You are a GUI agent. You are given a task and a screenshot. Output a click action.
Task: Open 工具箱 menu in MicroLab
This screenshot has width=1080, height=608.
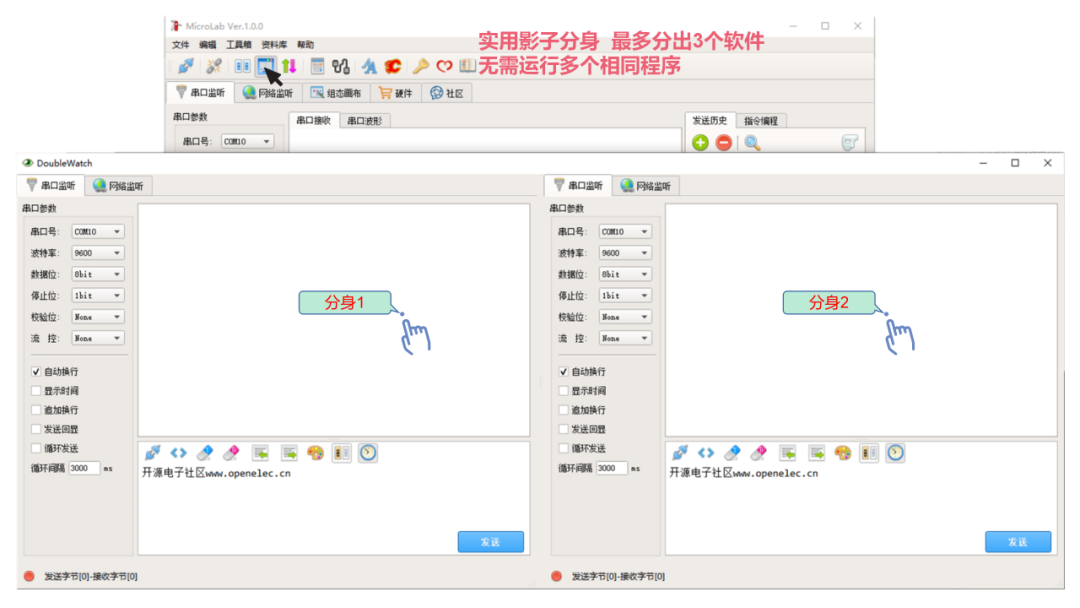point(239,45)
